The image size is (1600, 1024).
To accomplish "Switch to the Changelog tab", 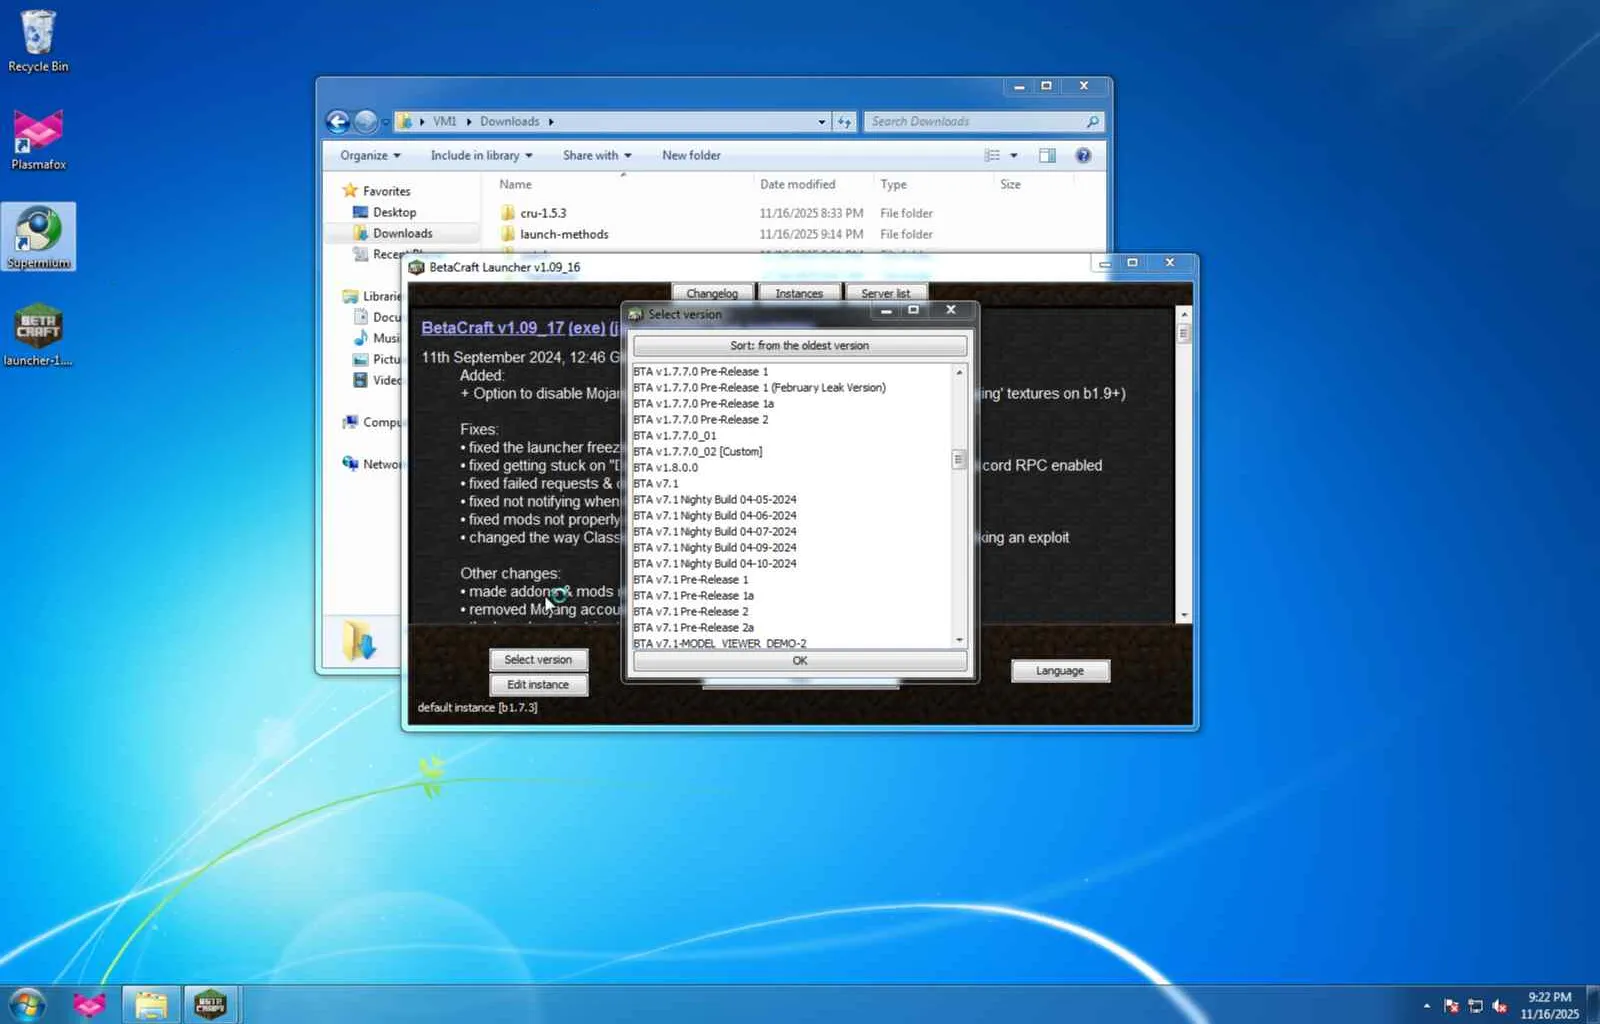I will pos(712,293).
